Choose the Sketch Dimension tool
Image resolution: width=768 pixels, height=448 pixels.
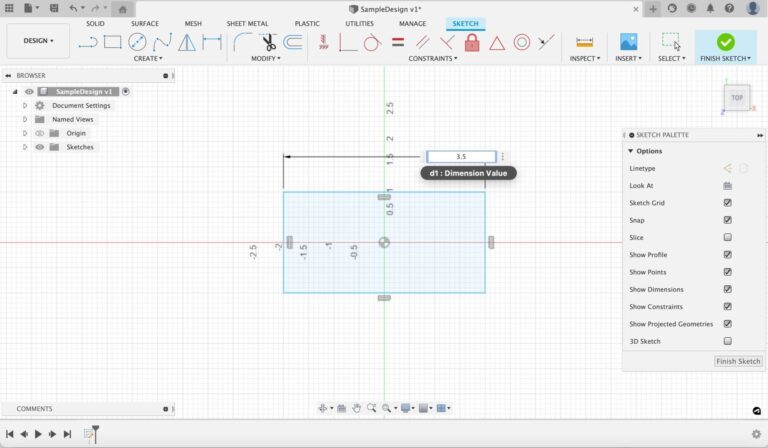212,42
